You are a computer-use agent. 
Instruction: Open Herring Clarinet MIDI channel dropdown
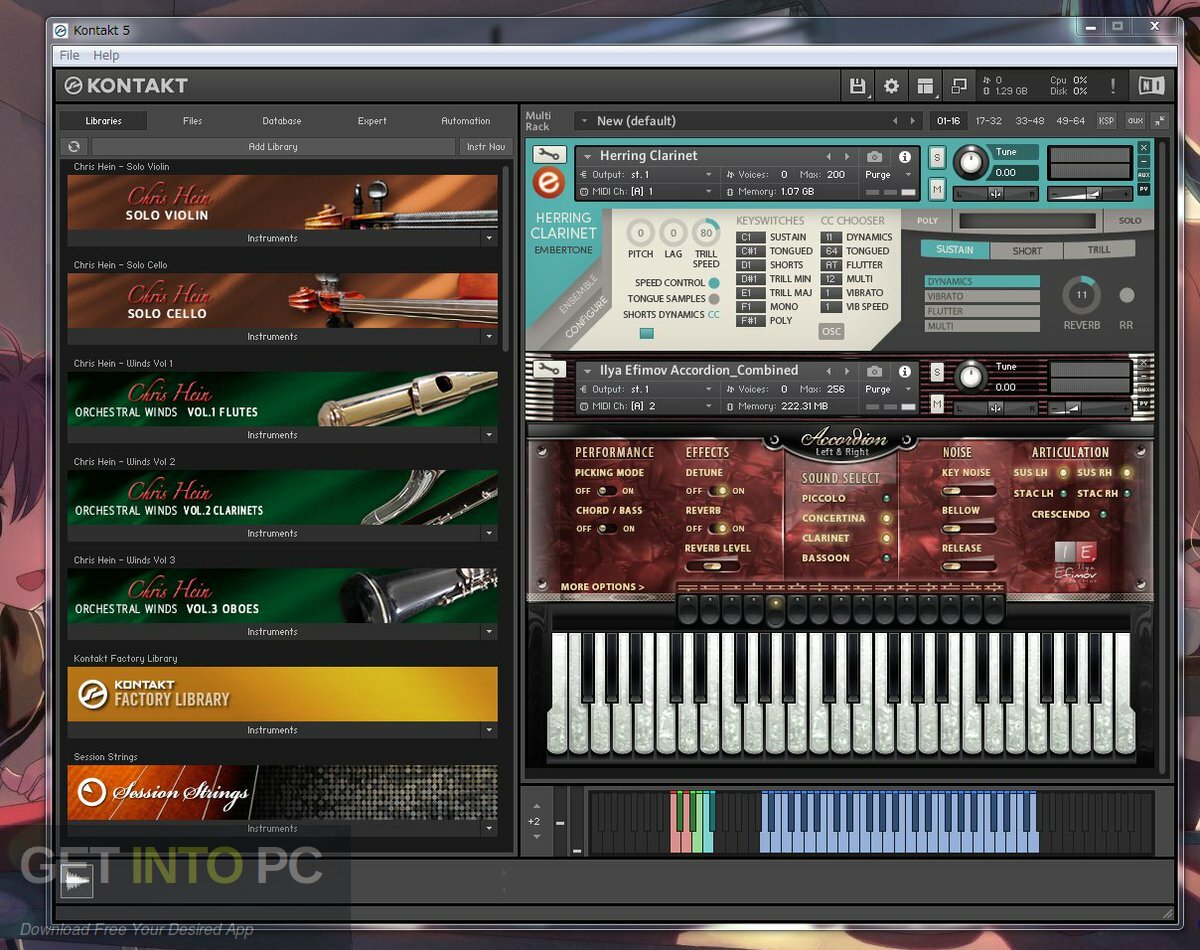[708, 191]
